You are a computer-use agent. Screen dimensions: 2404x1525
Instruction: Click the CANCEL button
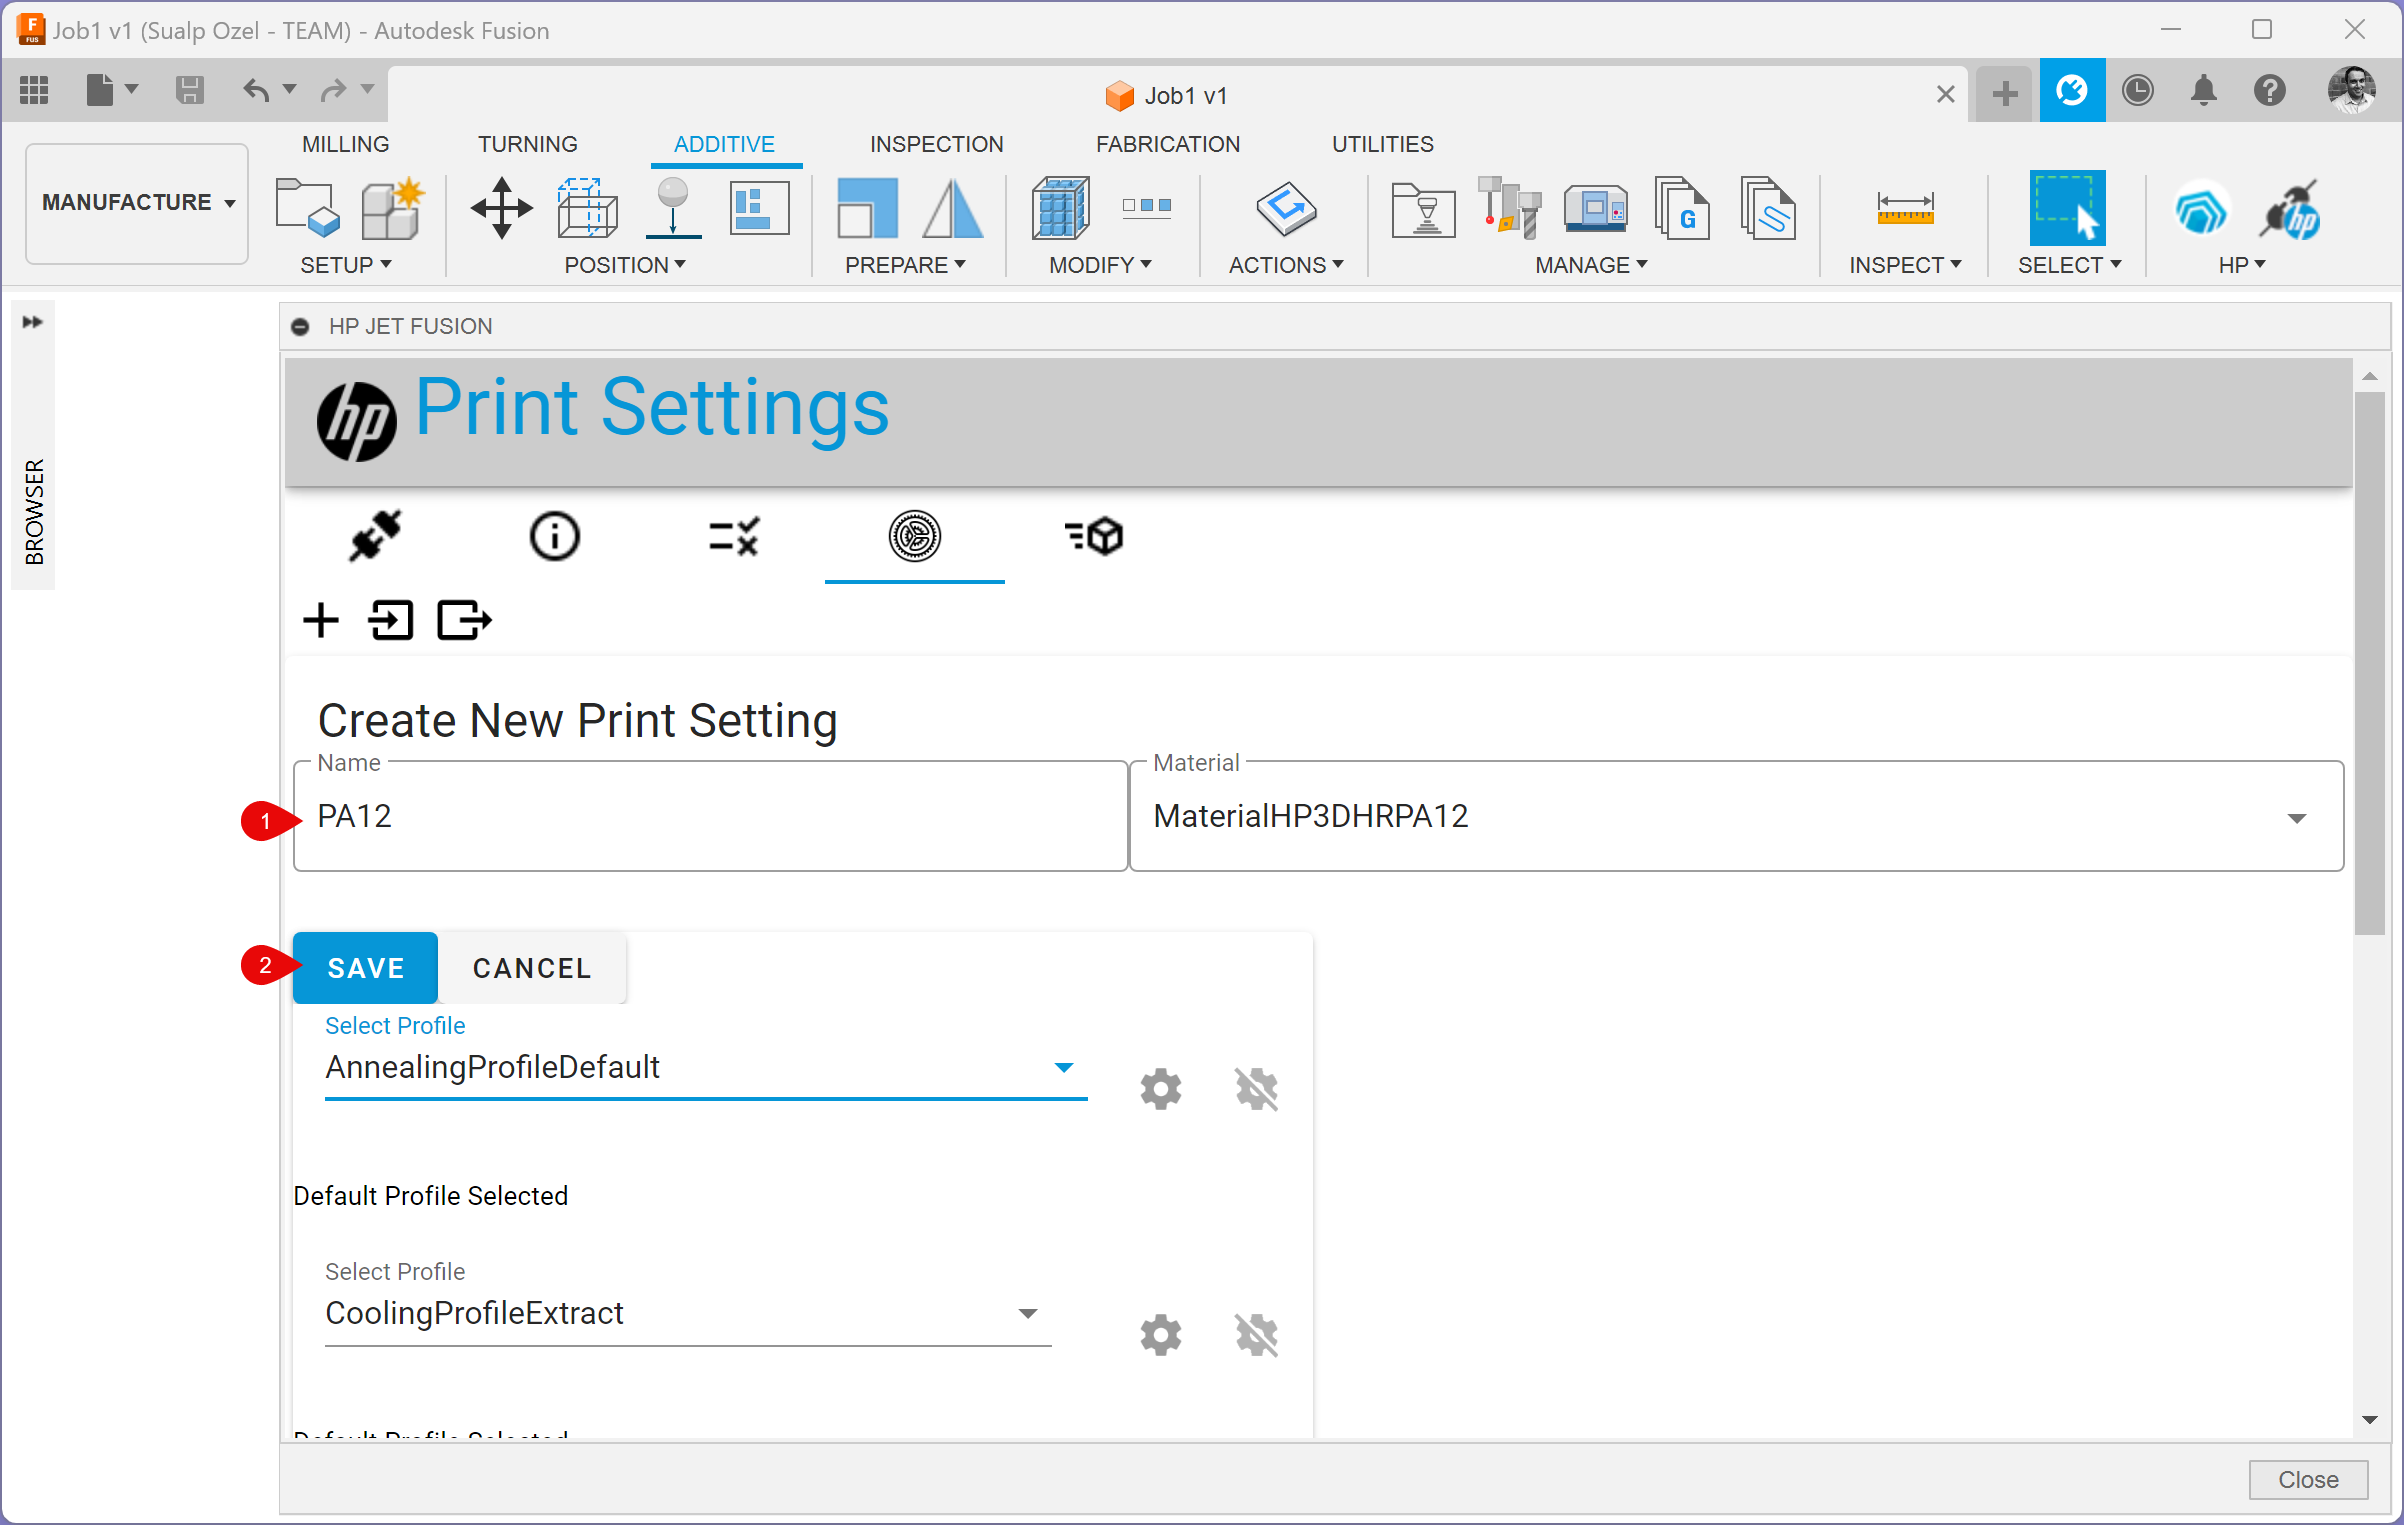[x=532, y=968]
